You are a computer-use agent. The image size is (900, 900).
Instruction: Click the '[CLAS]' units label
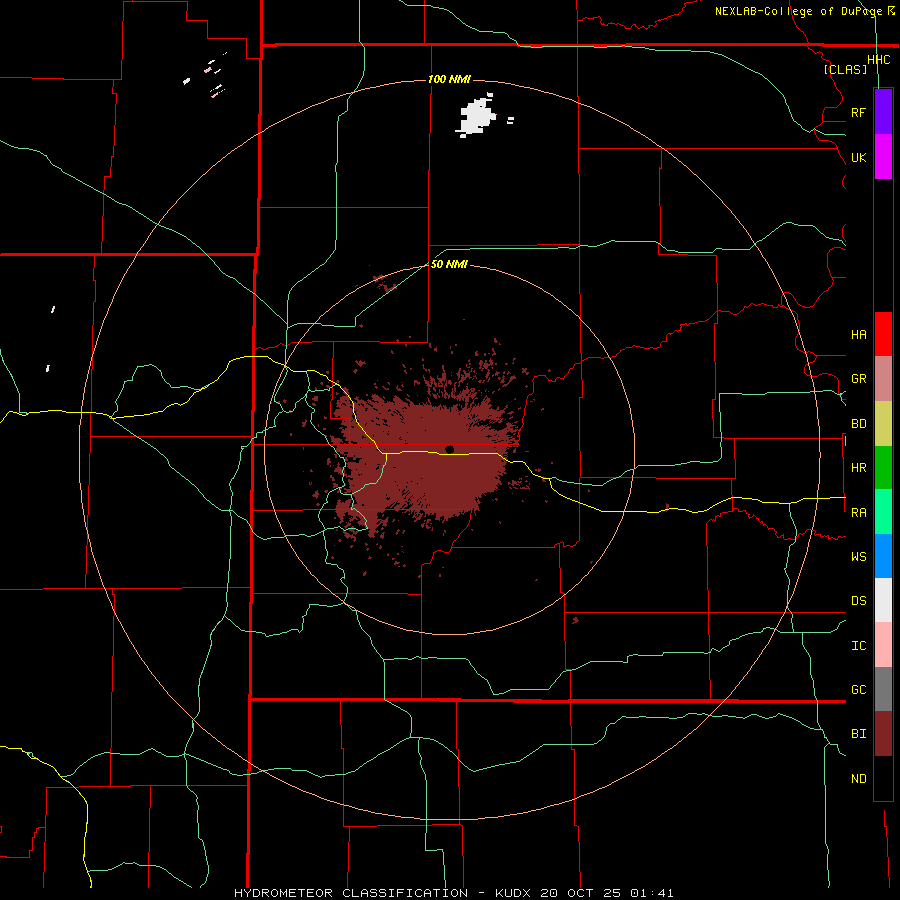(845, 70)
